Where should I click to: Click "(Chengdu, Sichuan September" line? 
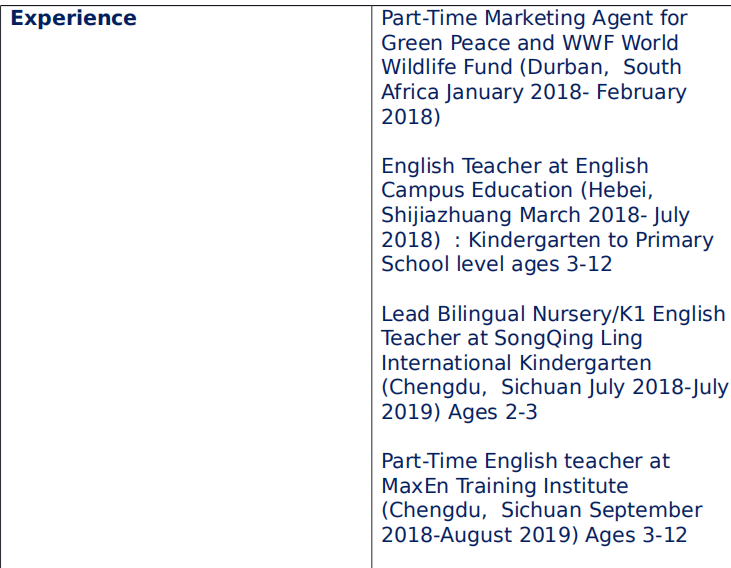(541, 510)
